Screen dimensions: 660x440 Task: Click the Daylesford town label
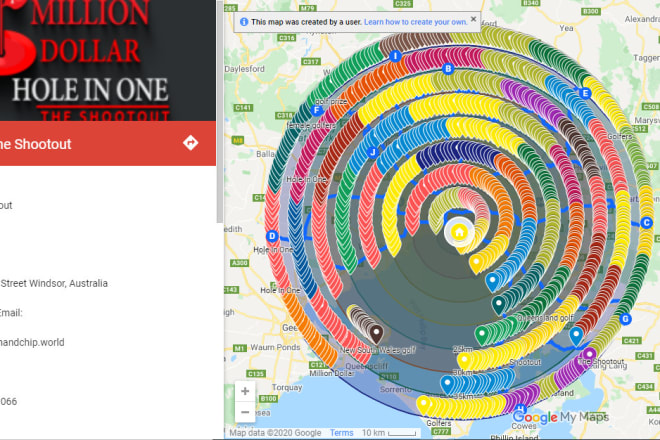coord(245,69)
